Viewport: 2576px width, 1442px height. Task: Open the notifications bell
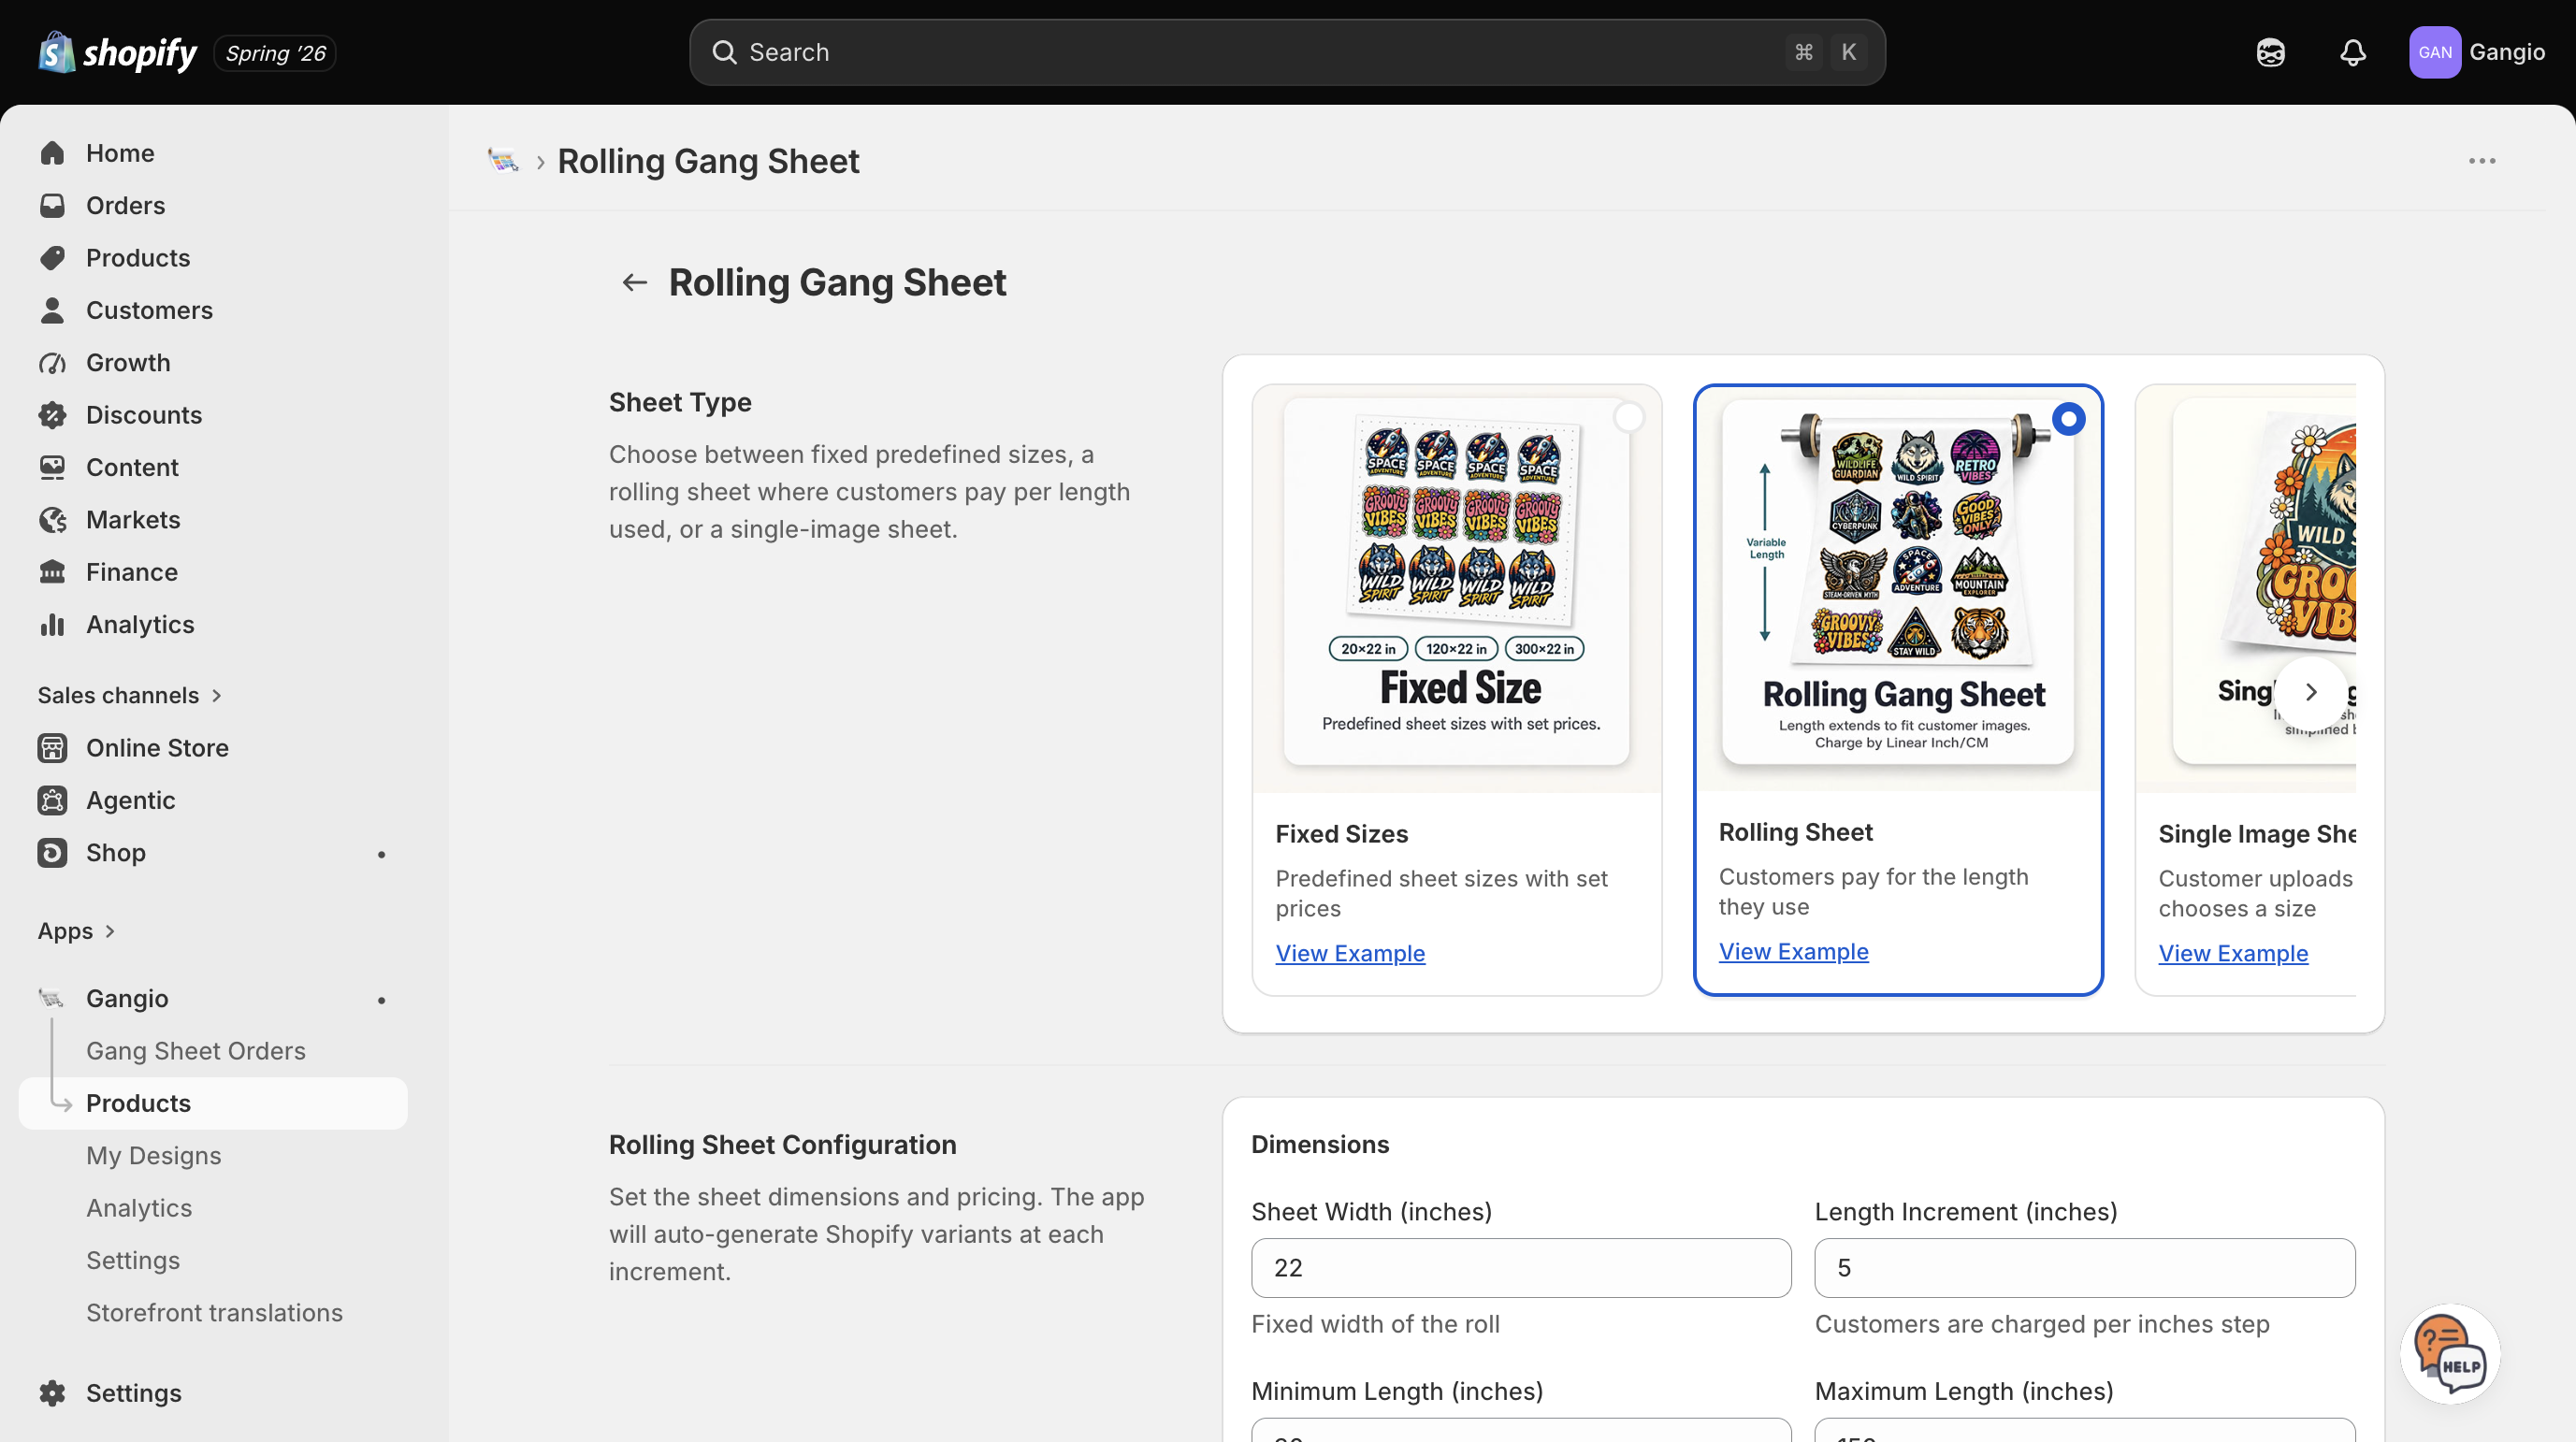coord(2352,52)
